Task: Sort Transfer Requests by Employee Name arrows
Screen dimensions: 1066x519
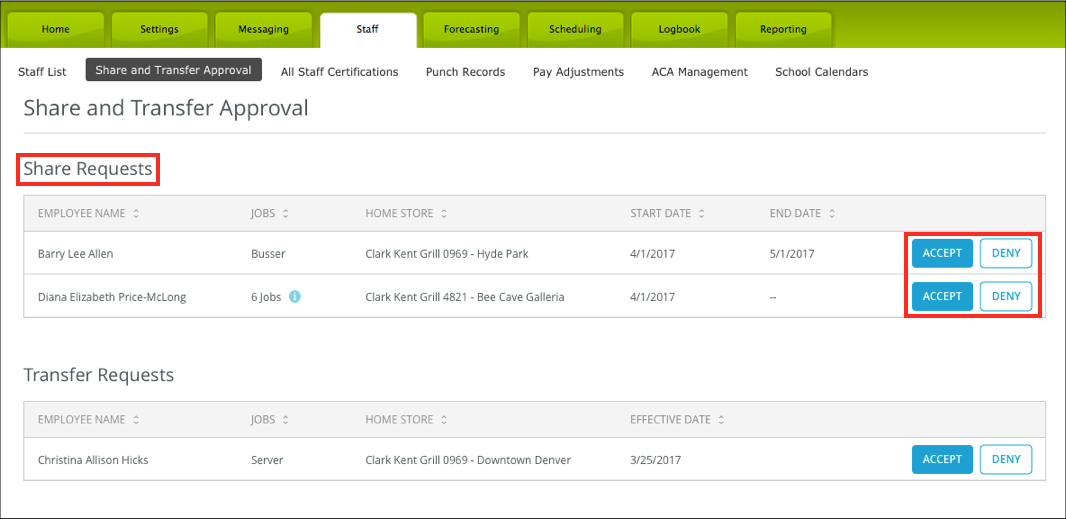Action: [136, 420]
